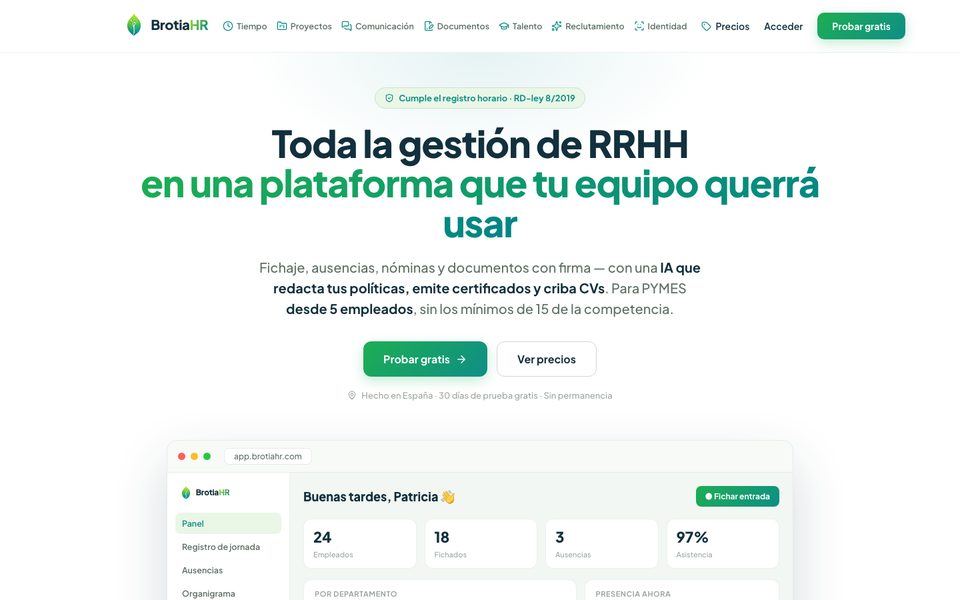Click the location pin icon near Hecho en España
Image resolution: width=960 pixels, height=600 pixels.
click(352, 396)
